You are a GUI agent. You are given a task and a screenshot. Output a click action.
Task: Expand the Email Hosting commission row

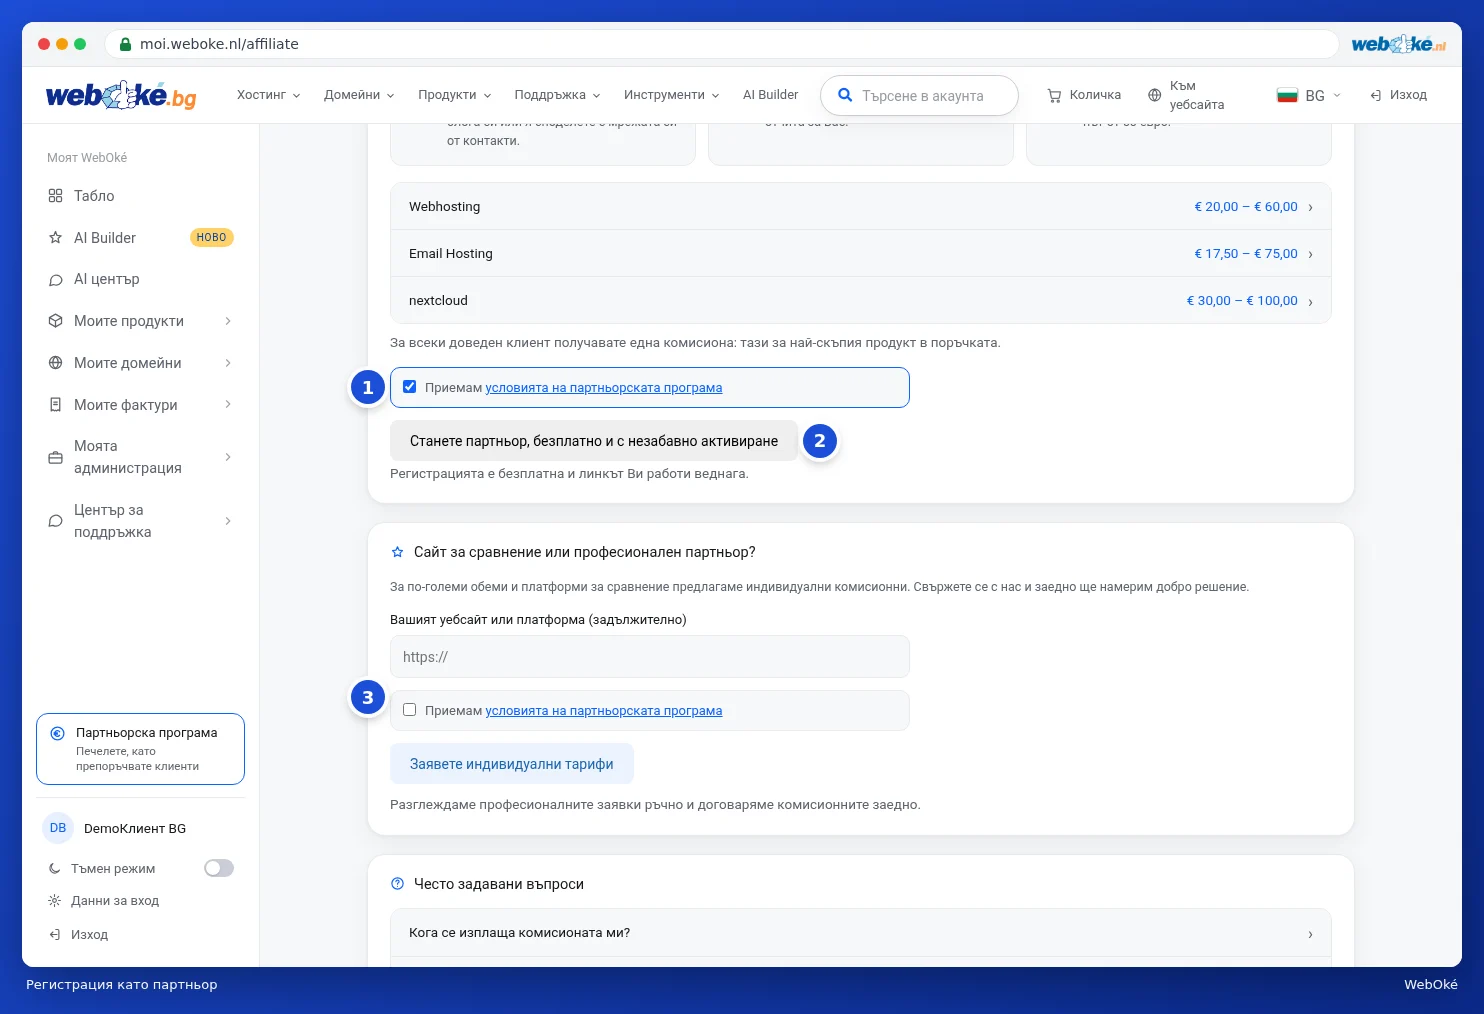click(860, 254)
